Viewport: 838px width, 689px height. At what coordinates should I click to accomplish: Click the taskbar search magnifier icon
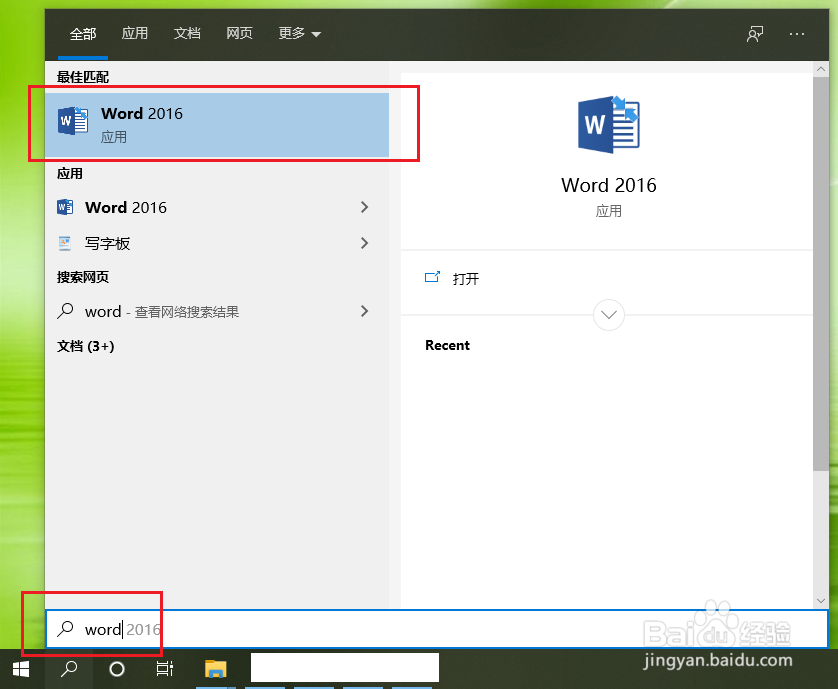69,669
